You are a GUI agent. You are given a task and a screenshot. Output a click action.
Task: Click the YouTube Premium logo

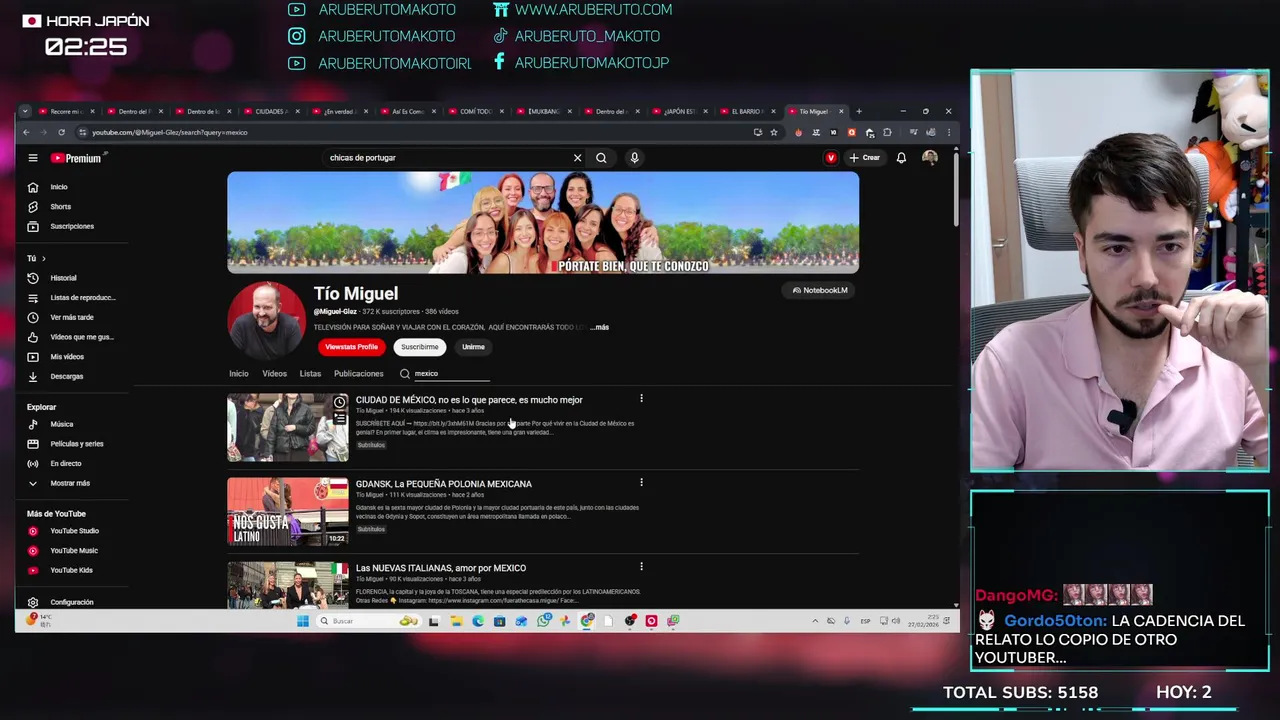77,158
